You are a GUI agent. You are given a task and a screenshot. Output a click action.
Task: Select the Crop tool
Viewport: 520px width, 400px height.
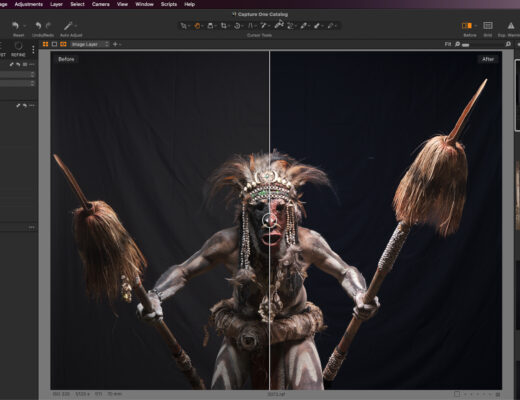224,26
